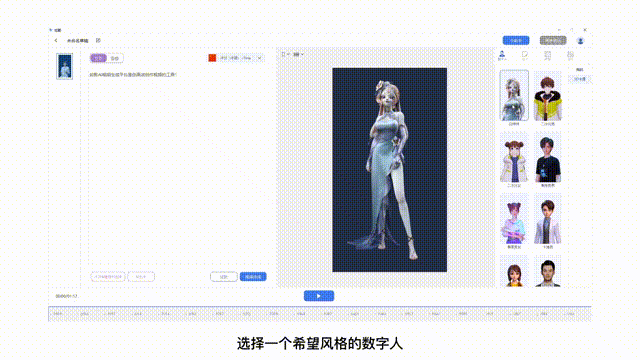
Task: Choose the hair-bun masked girl avatar thumbnail
Action: pos(514,158)
